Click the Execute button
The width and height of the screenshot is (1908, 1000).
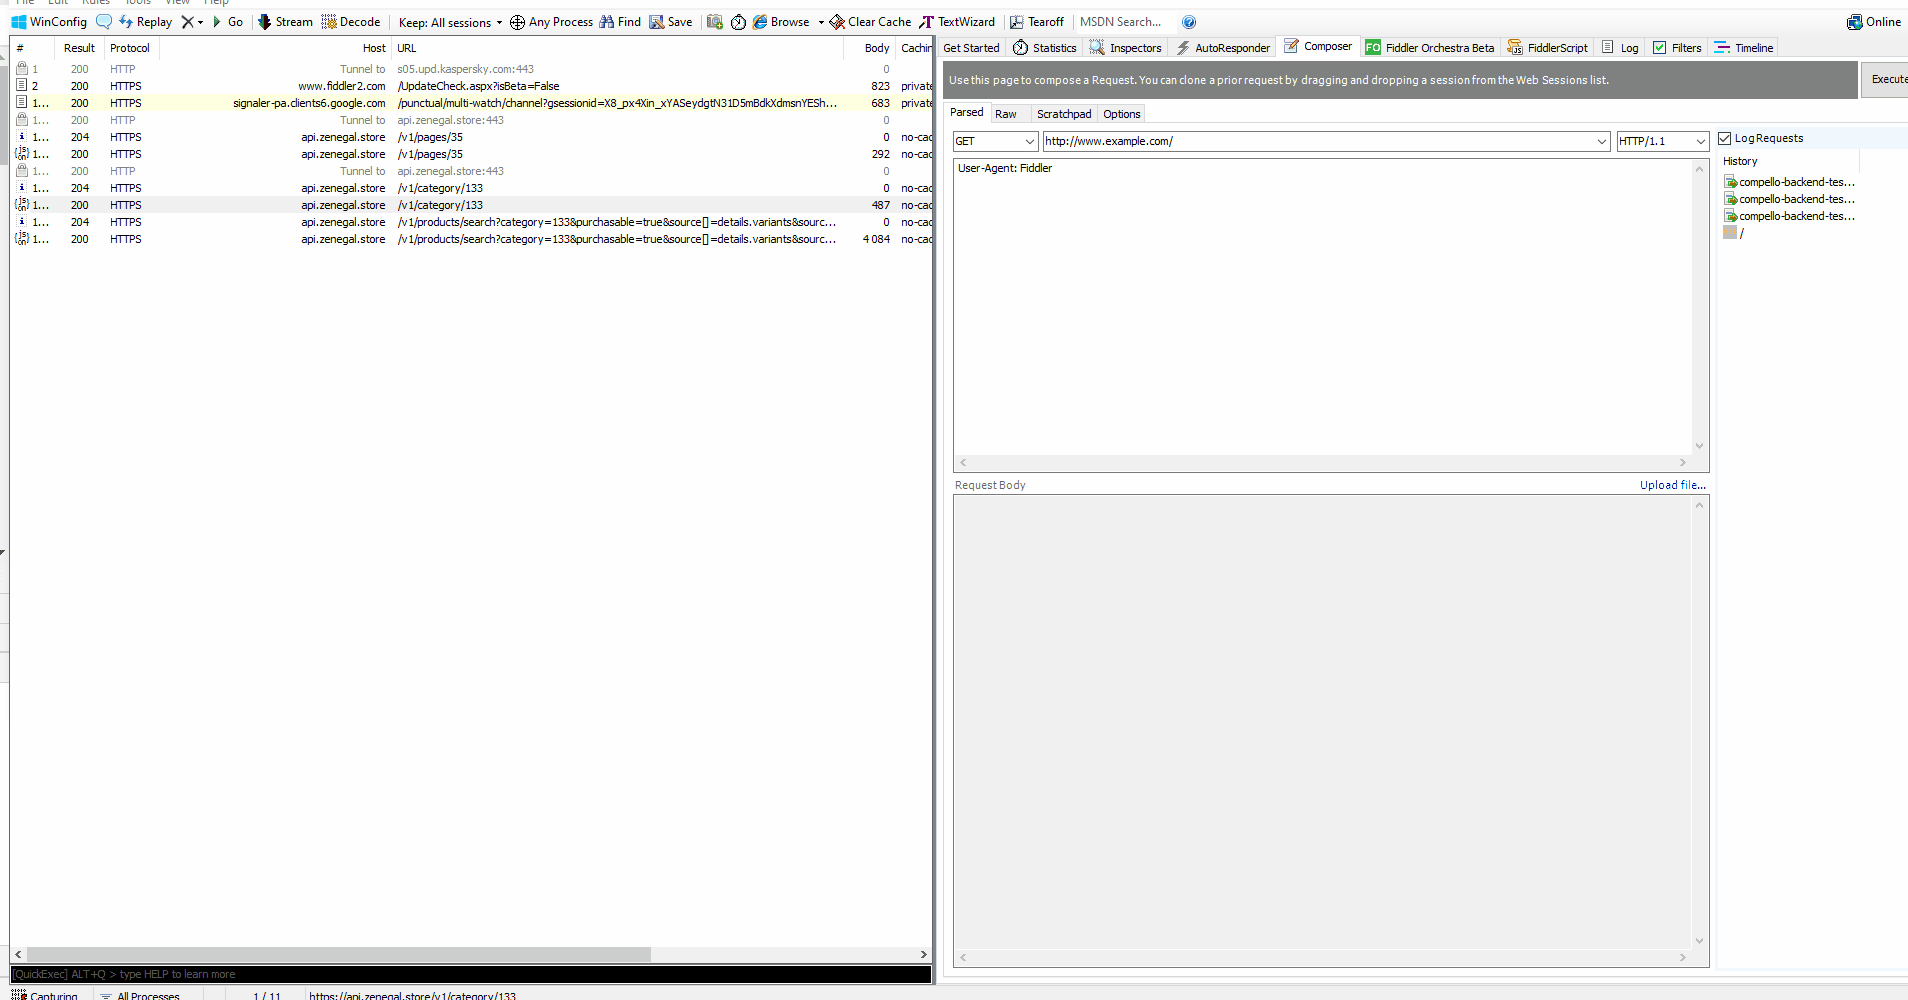(1885, 79)
